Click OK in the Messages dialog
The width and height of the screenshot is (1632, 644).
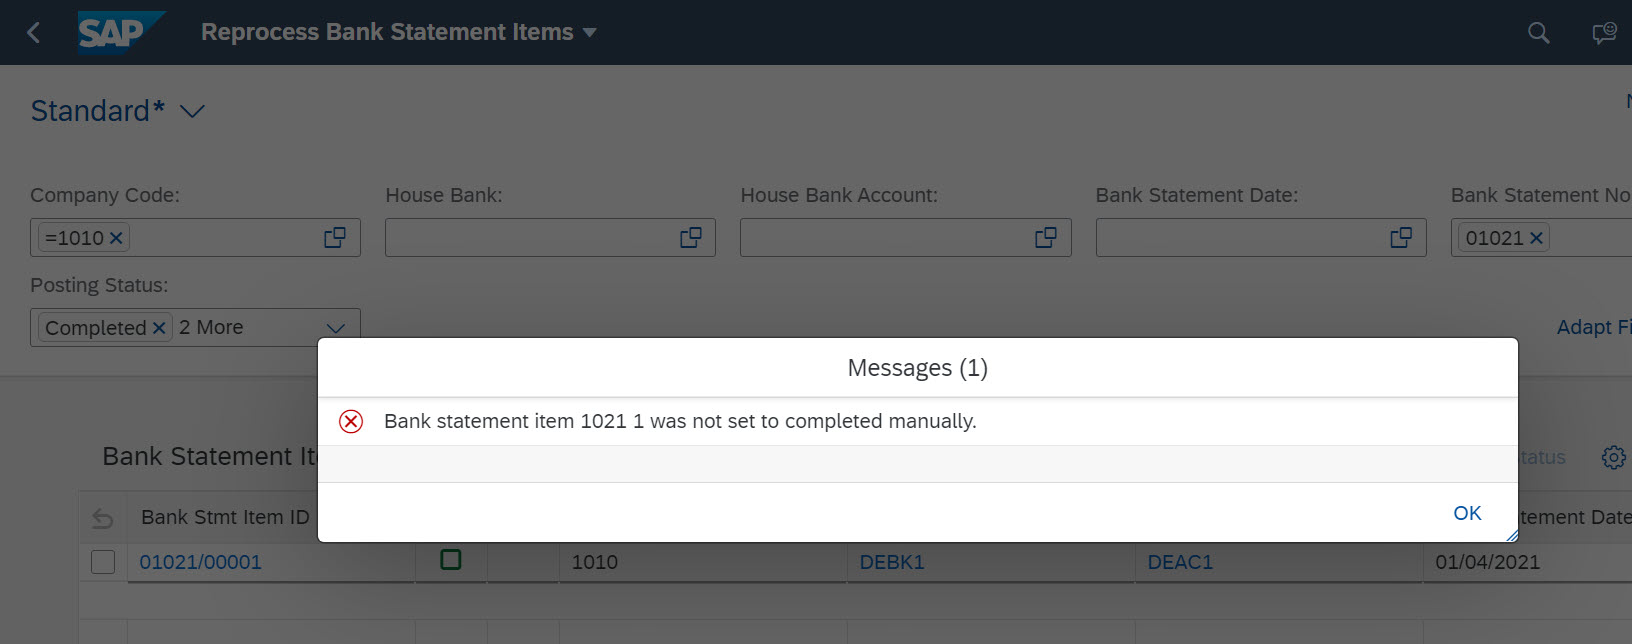pos(1467,513)
